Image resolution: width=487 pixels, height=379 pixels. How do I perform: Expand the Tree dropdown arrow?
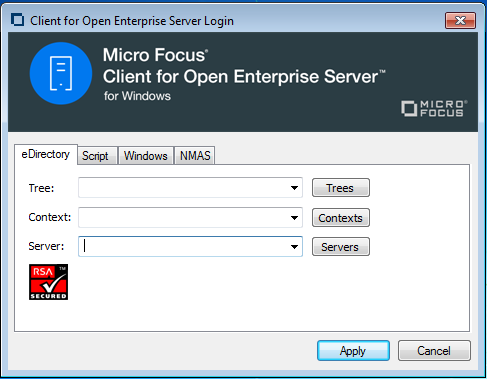[294, 188]
